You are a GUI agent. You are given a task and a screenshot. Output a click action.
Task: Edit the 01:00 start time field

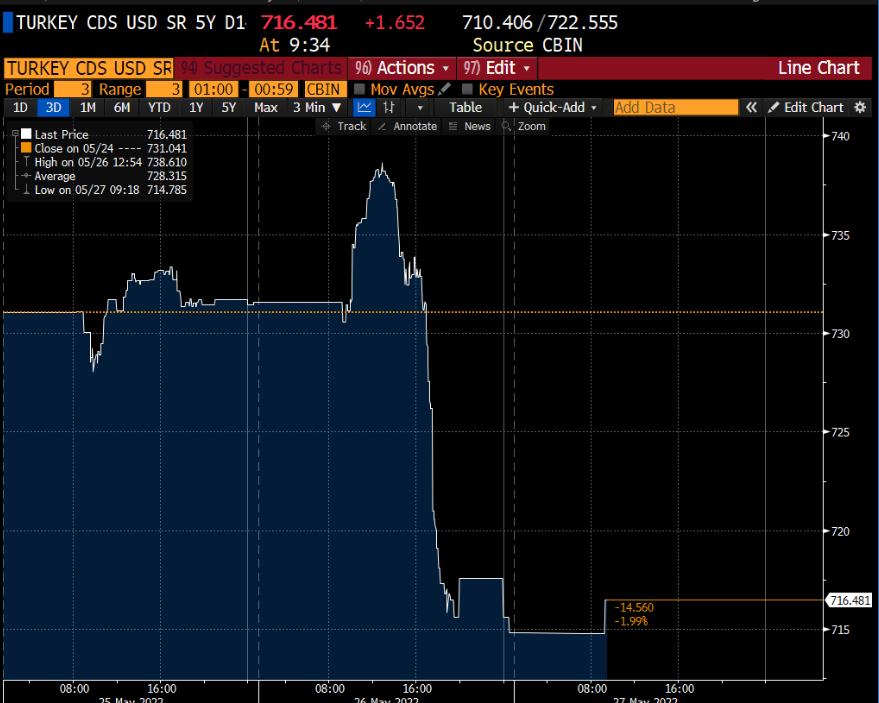pyautogui.click(x=214, y=89)
